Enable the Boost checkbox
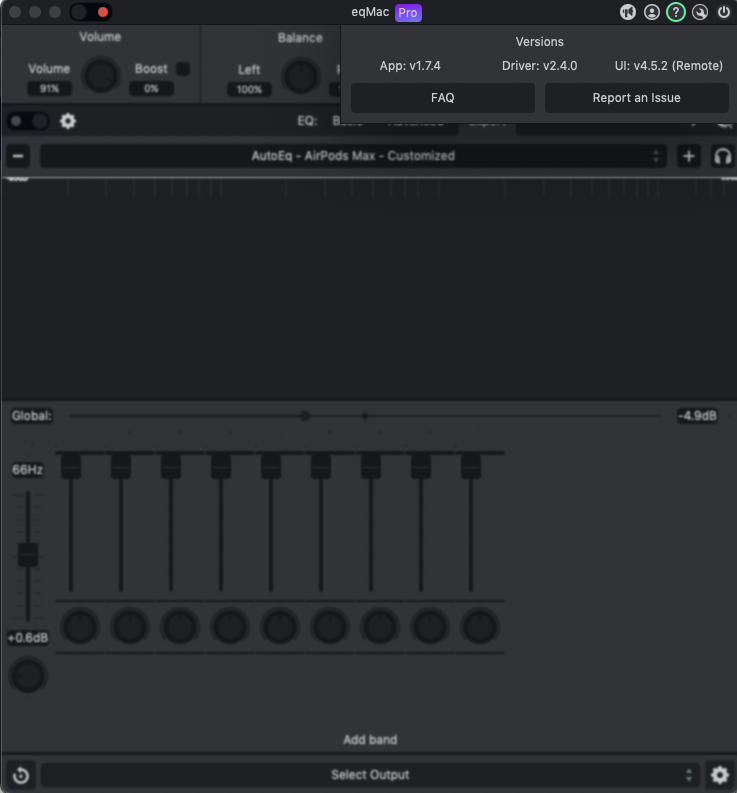 click(x=183, y=69)
